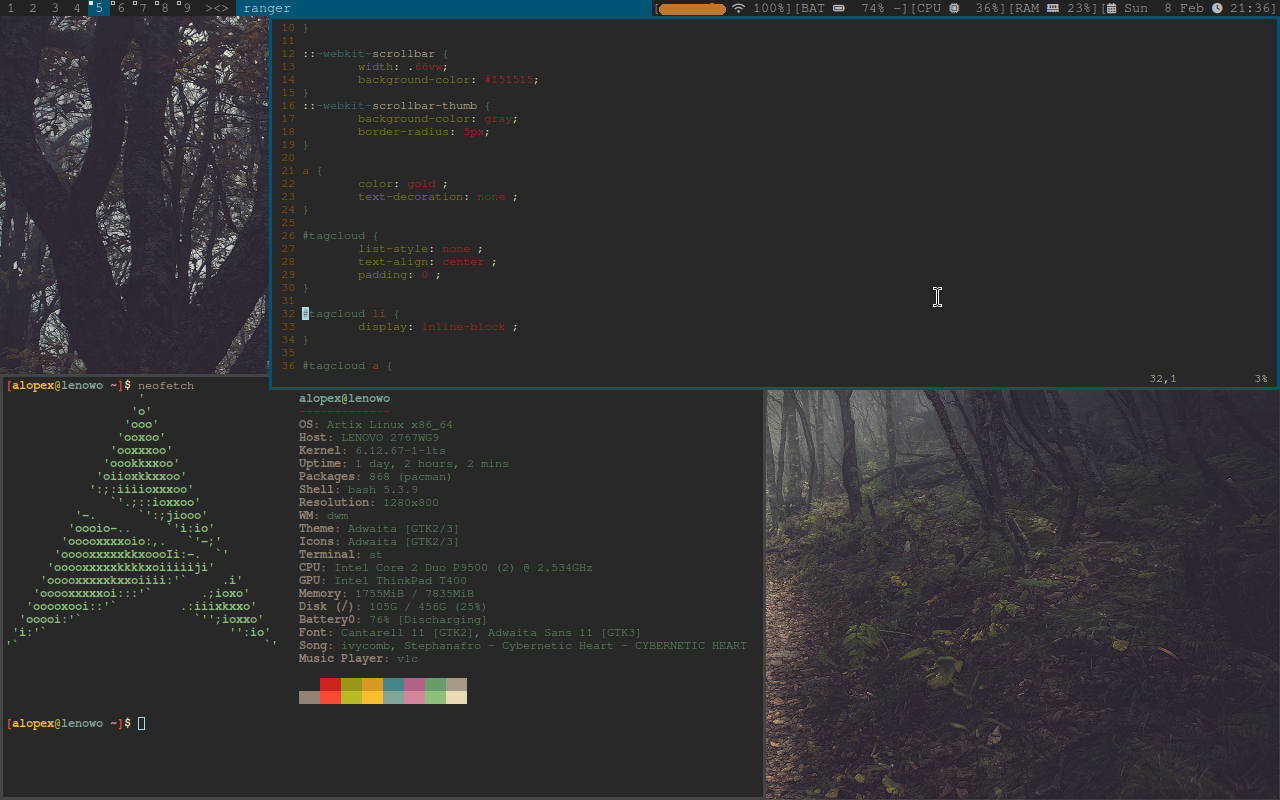This screenshot has width=1280, height=800.
Task: Click the 100% Wi-Fi strength reading
Action: pos(770,8)
